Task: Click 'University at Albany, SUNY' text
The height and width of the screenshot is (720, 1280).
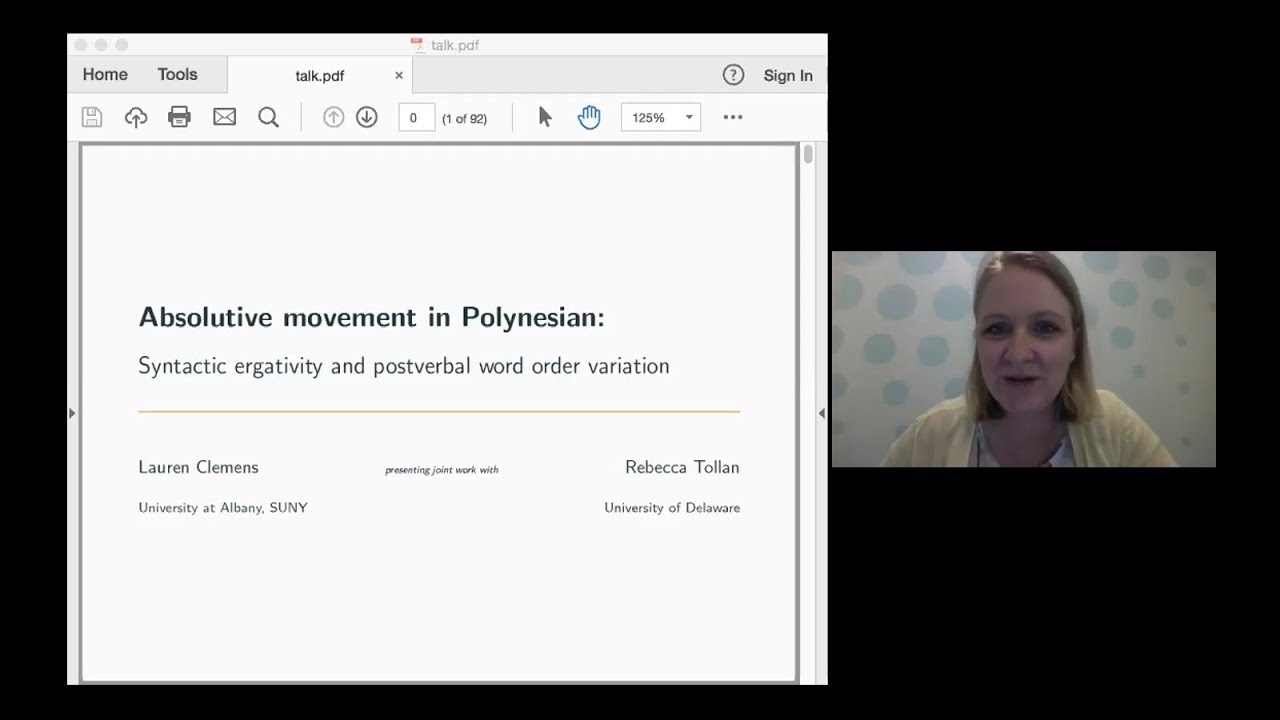Action: point(223,508)
